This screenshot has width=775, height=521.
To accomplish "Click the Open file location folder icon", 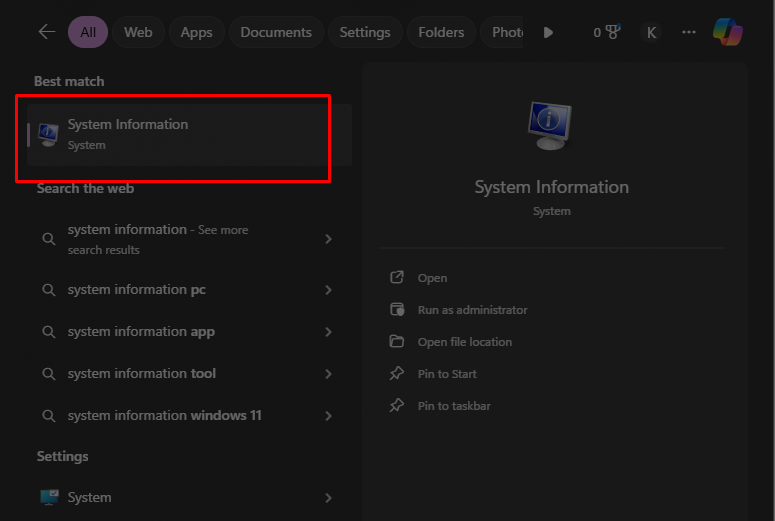I will (x=397, y=342).
